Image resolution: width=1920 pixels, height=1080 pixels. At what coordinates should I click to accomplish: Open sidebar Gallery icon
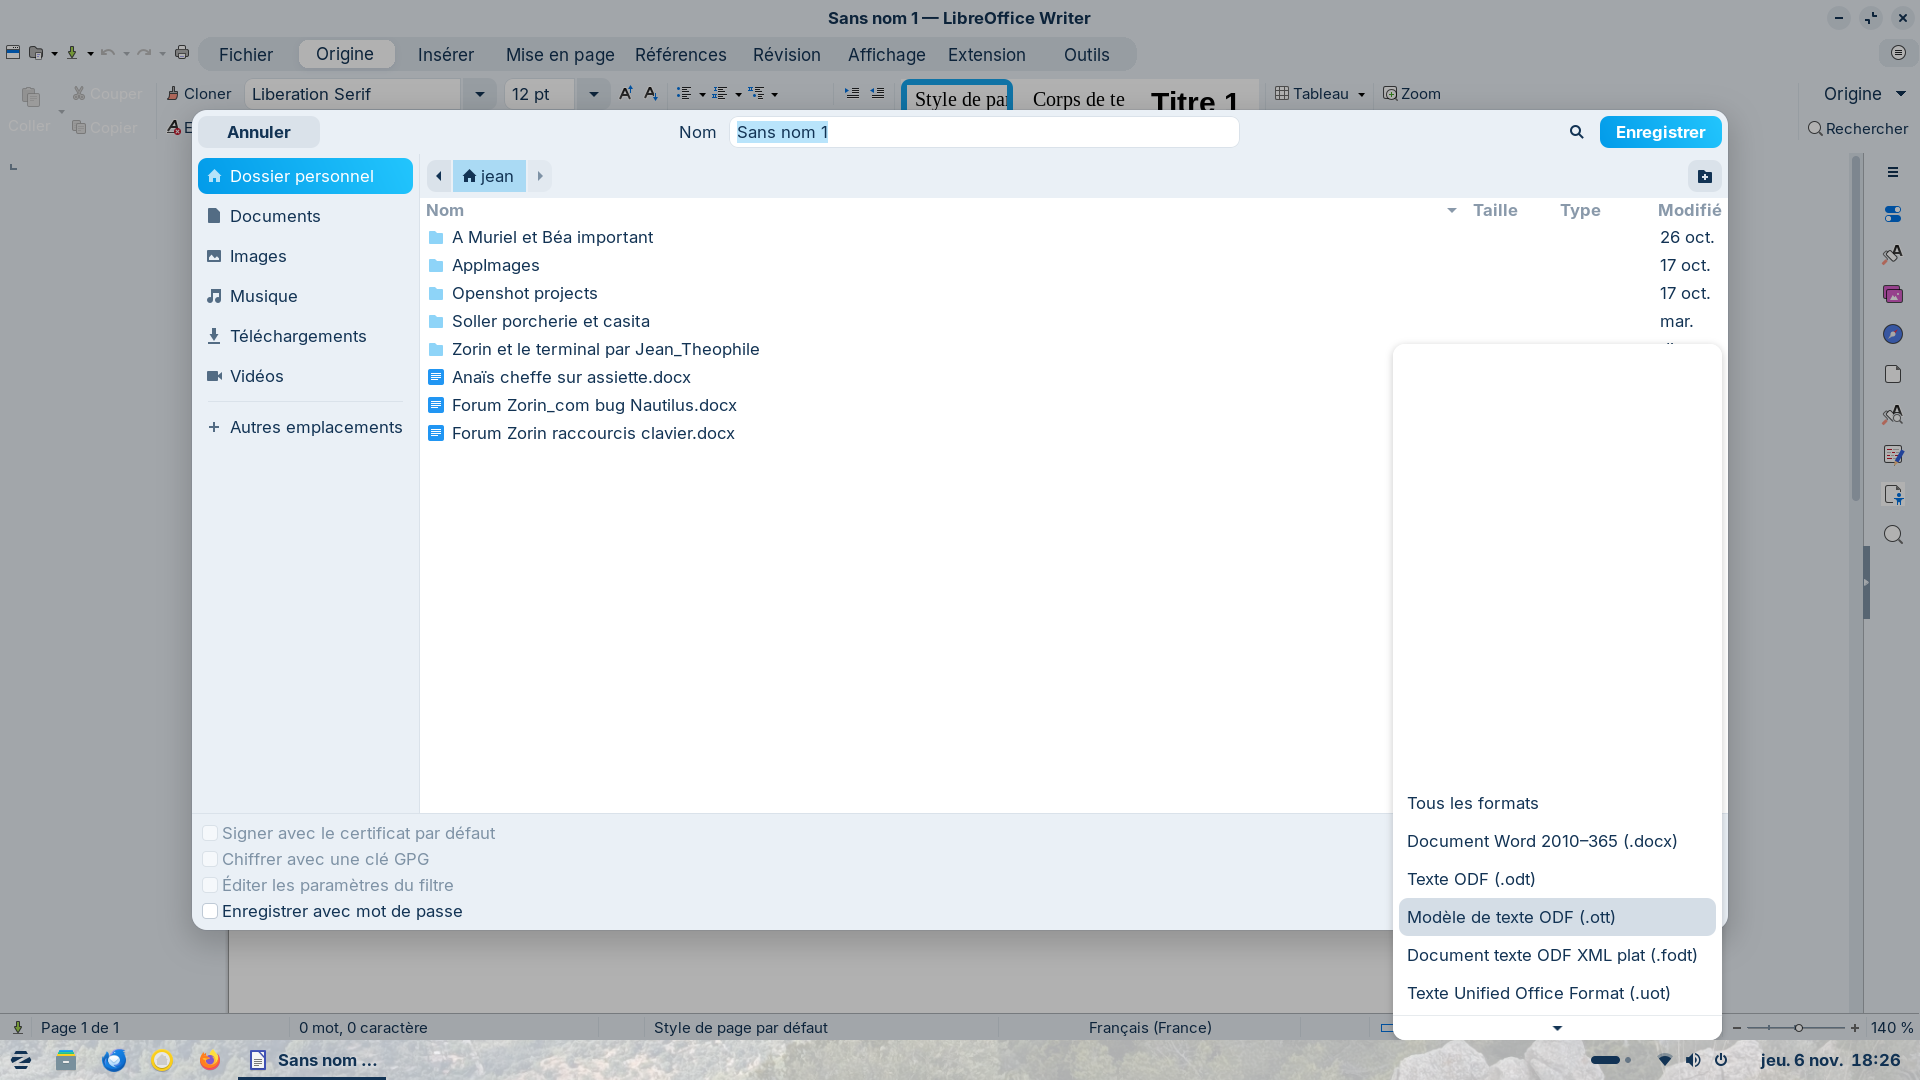(1892, 294)
